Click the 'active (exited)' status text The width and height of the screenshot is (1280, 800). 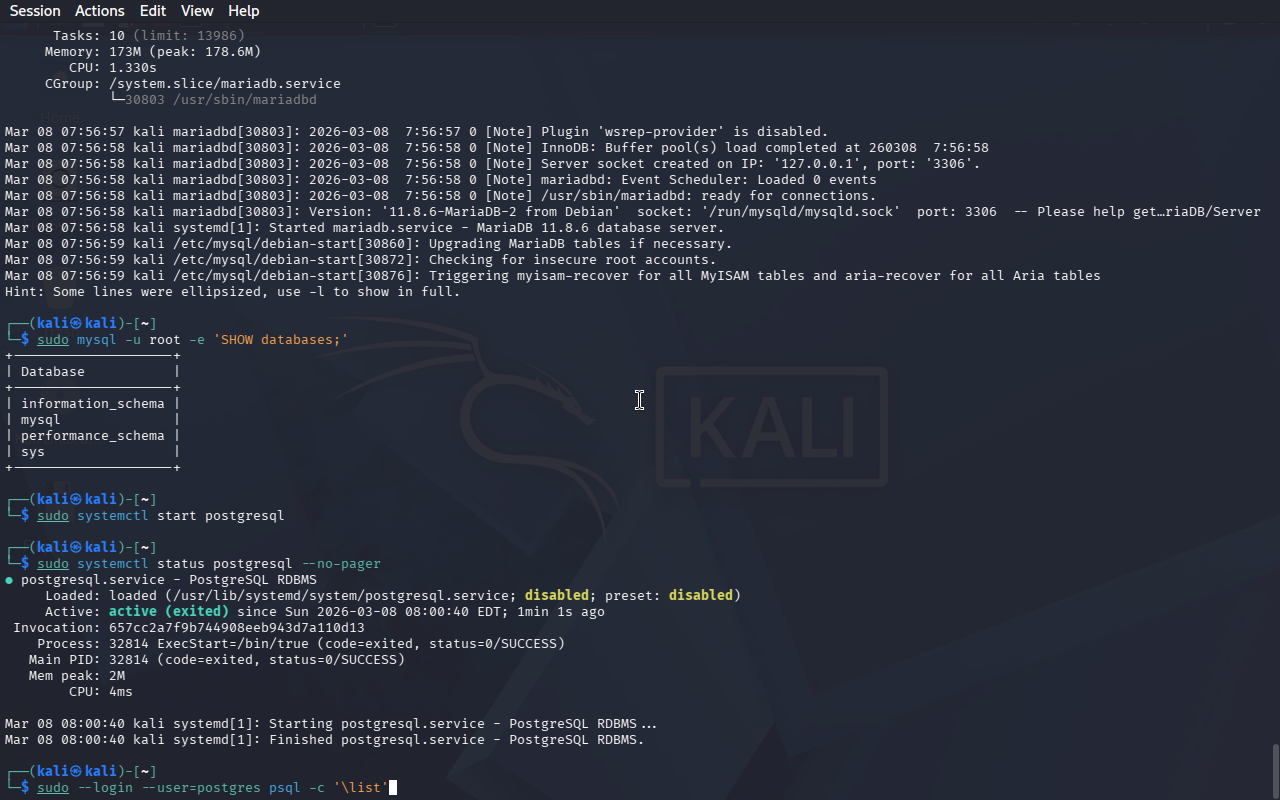pos(168,612)
